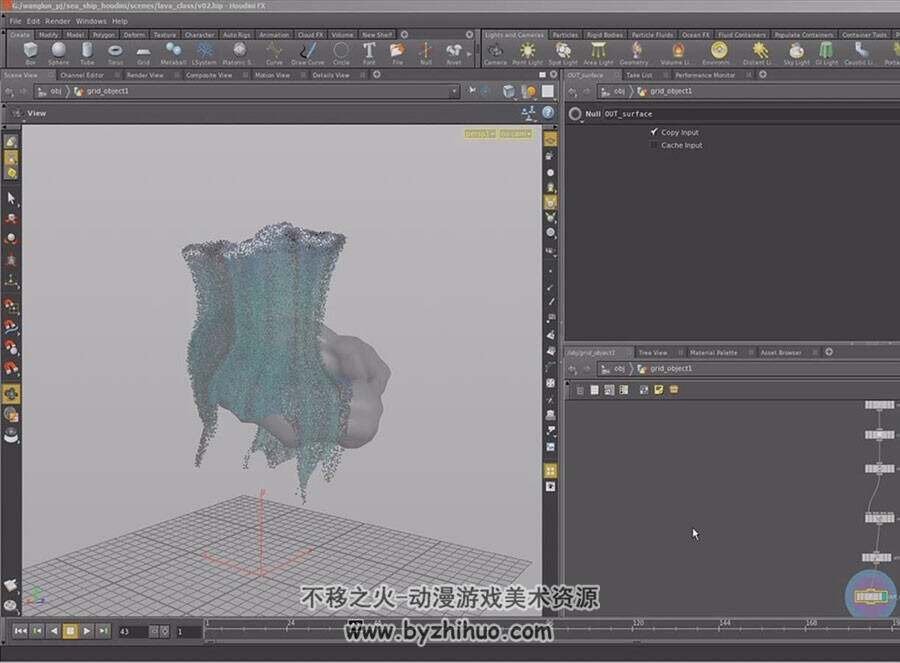Select the Grid shelf tool

point(143,53)
